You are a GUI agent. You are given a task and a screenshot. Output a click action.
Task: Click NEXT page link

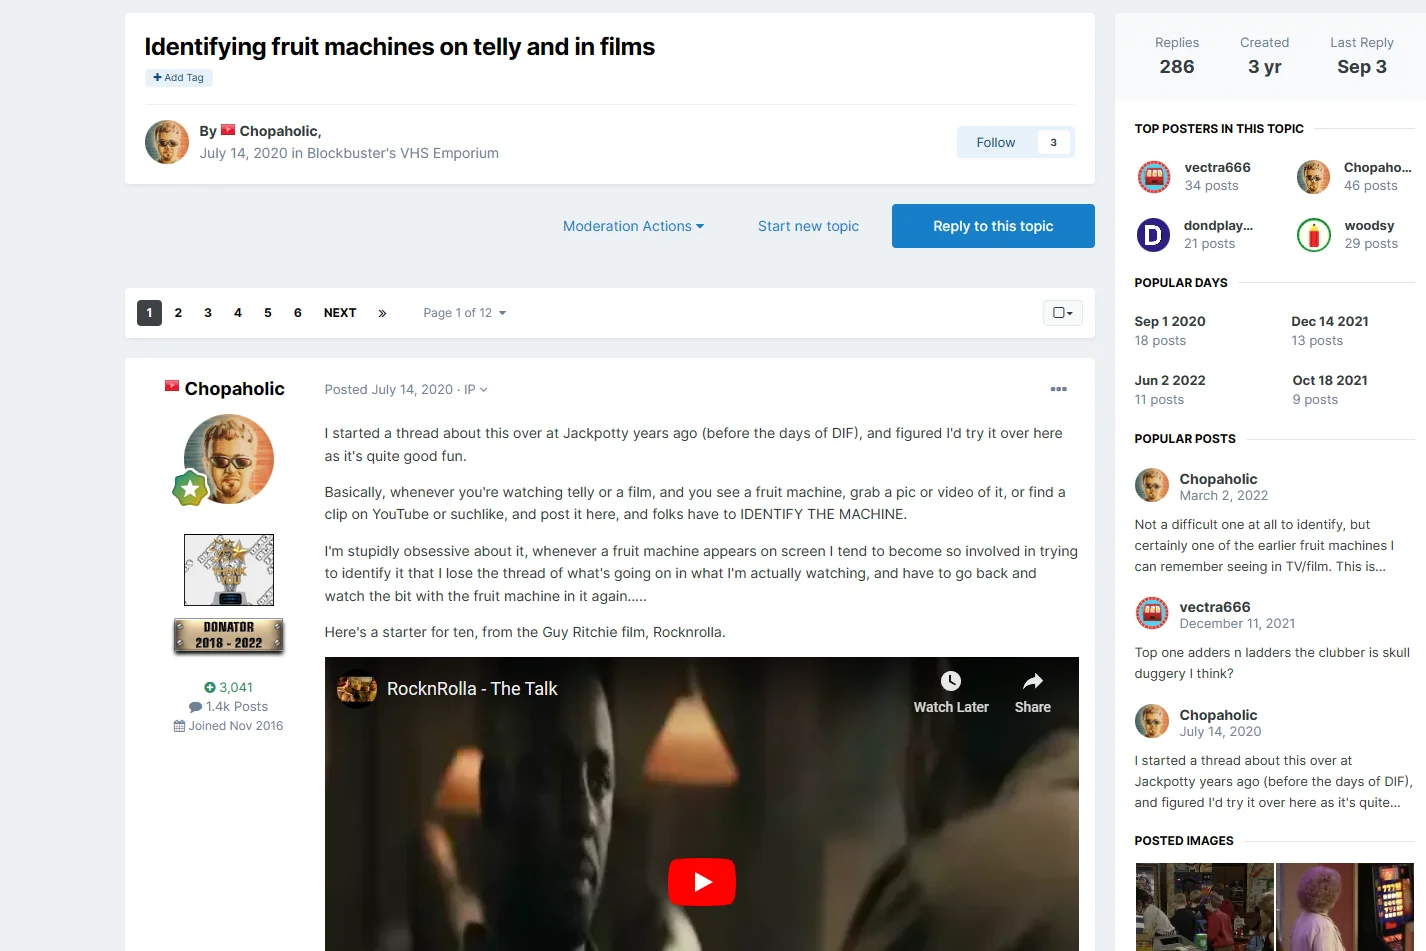coord(340,313)
